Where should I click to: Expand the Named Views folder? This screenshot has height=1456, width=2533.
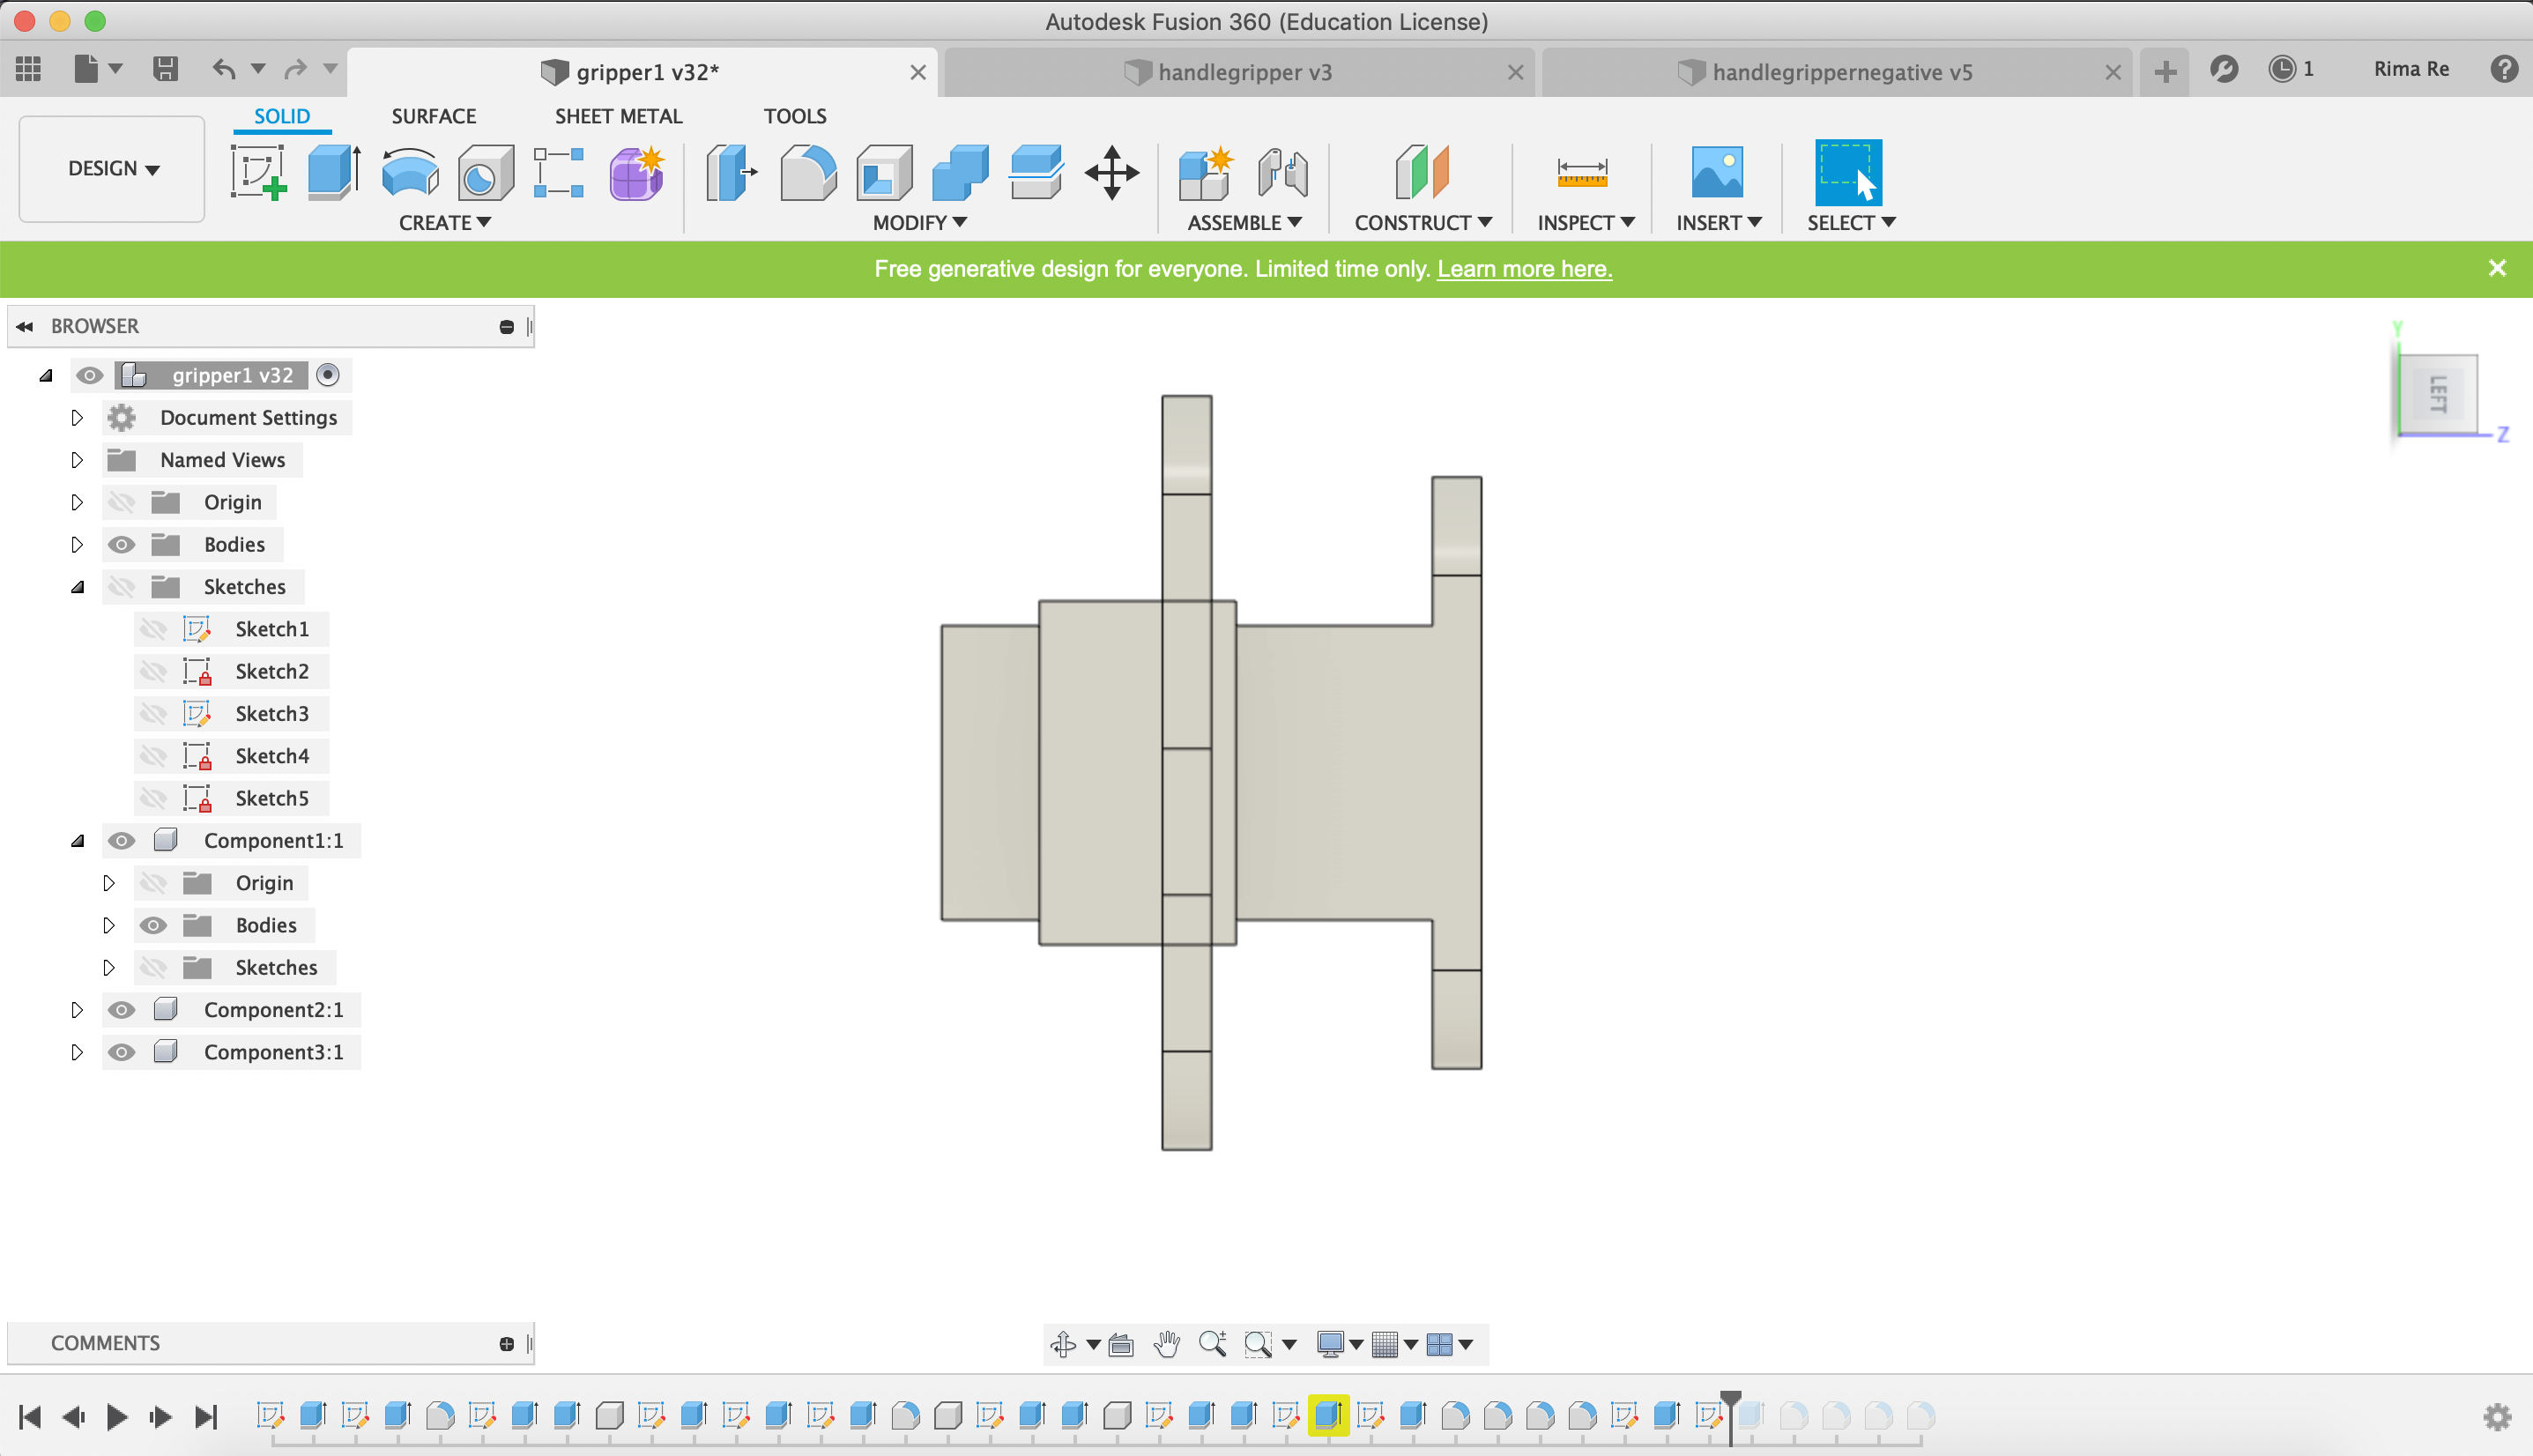click(x=77, y=460)
